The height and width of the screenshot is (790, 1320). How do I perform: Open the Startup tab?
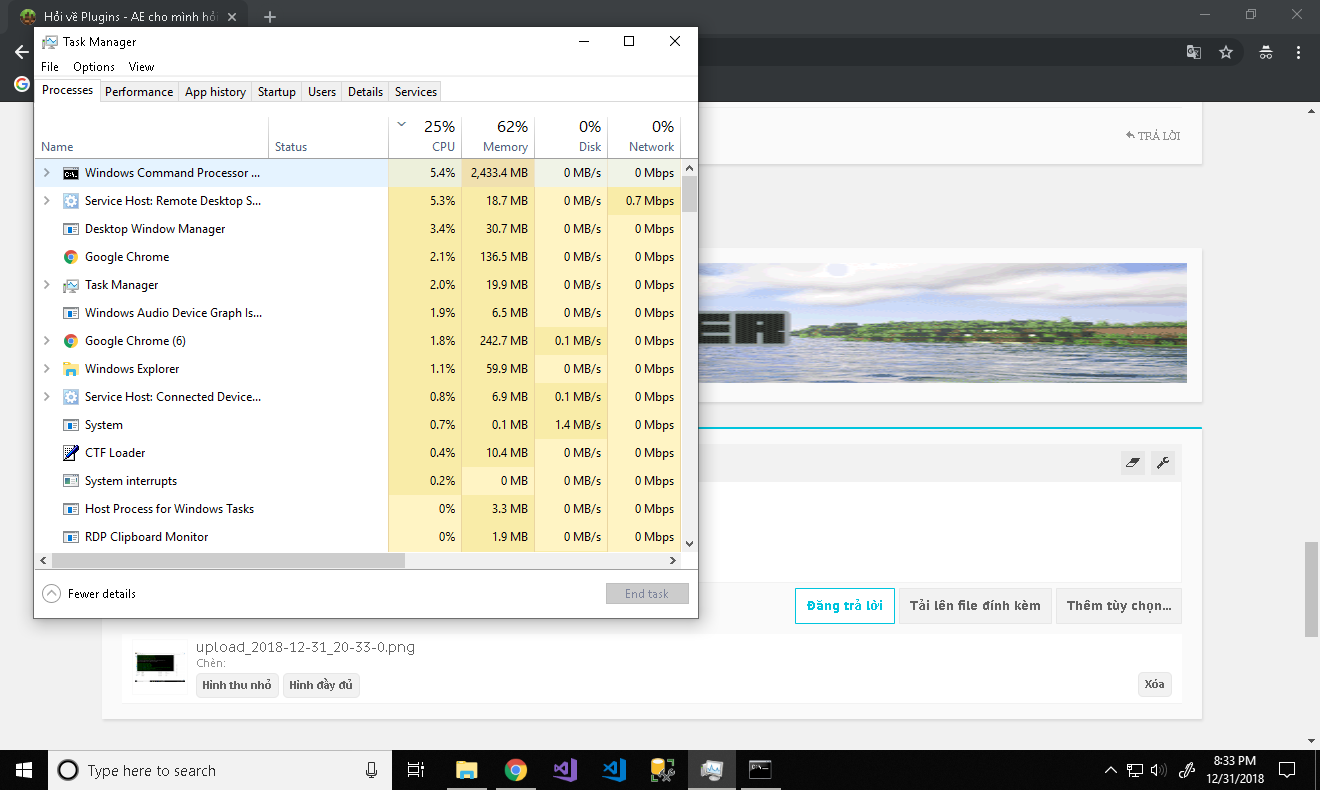click(277, 92)
